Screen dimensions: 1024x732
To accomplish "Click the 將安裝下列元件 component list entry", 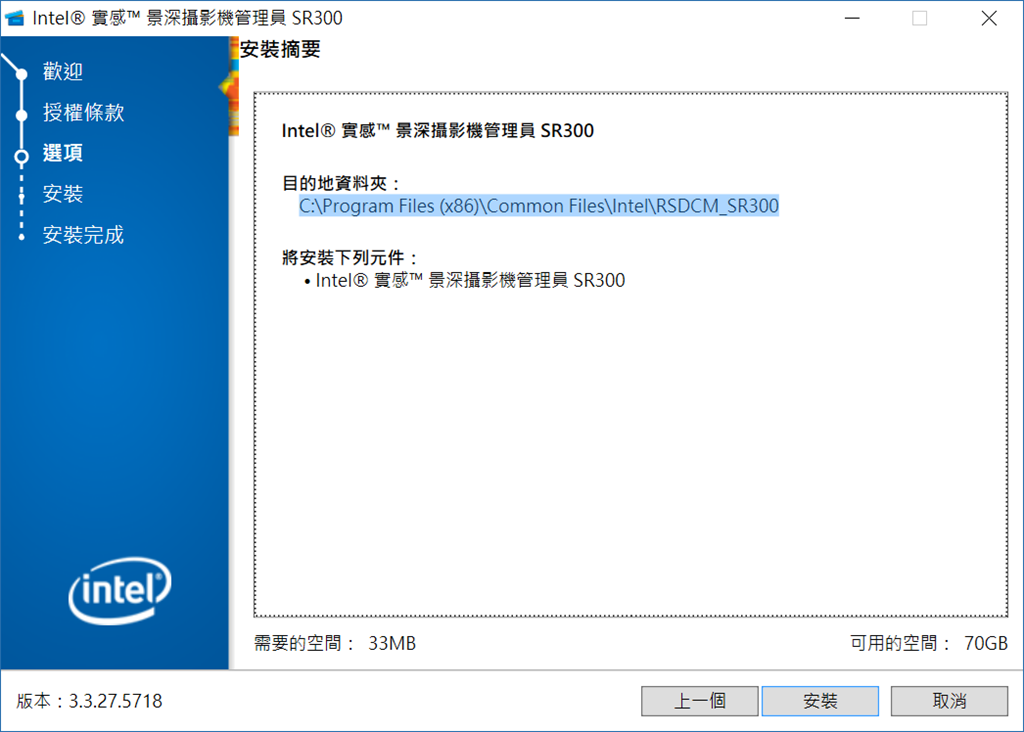I will 464,280.
